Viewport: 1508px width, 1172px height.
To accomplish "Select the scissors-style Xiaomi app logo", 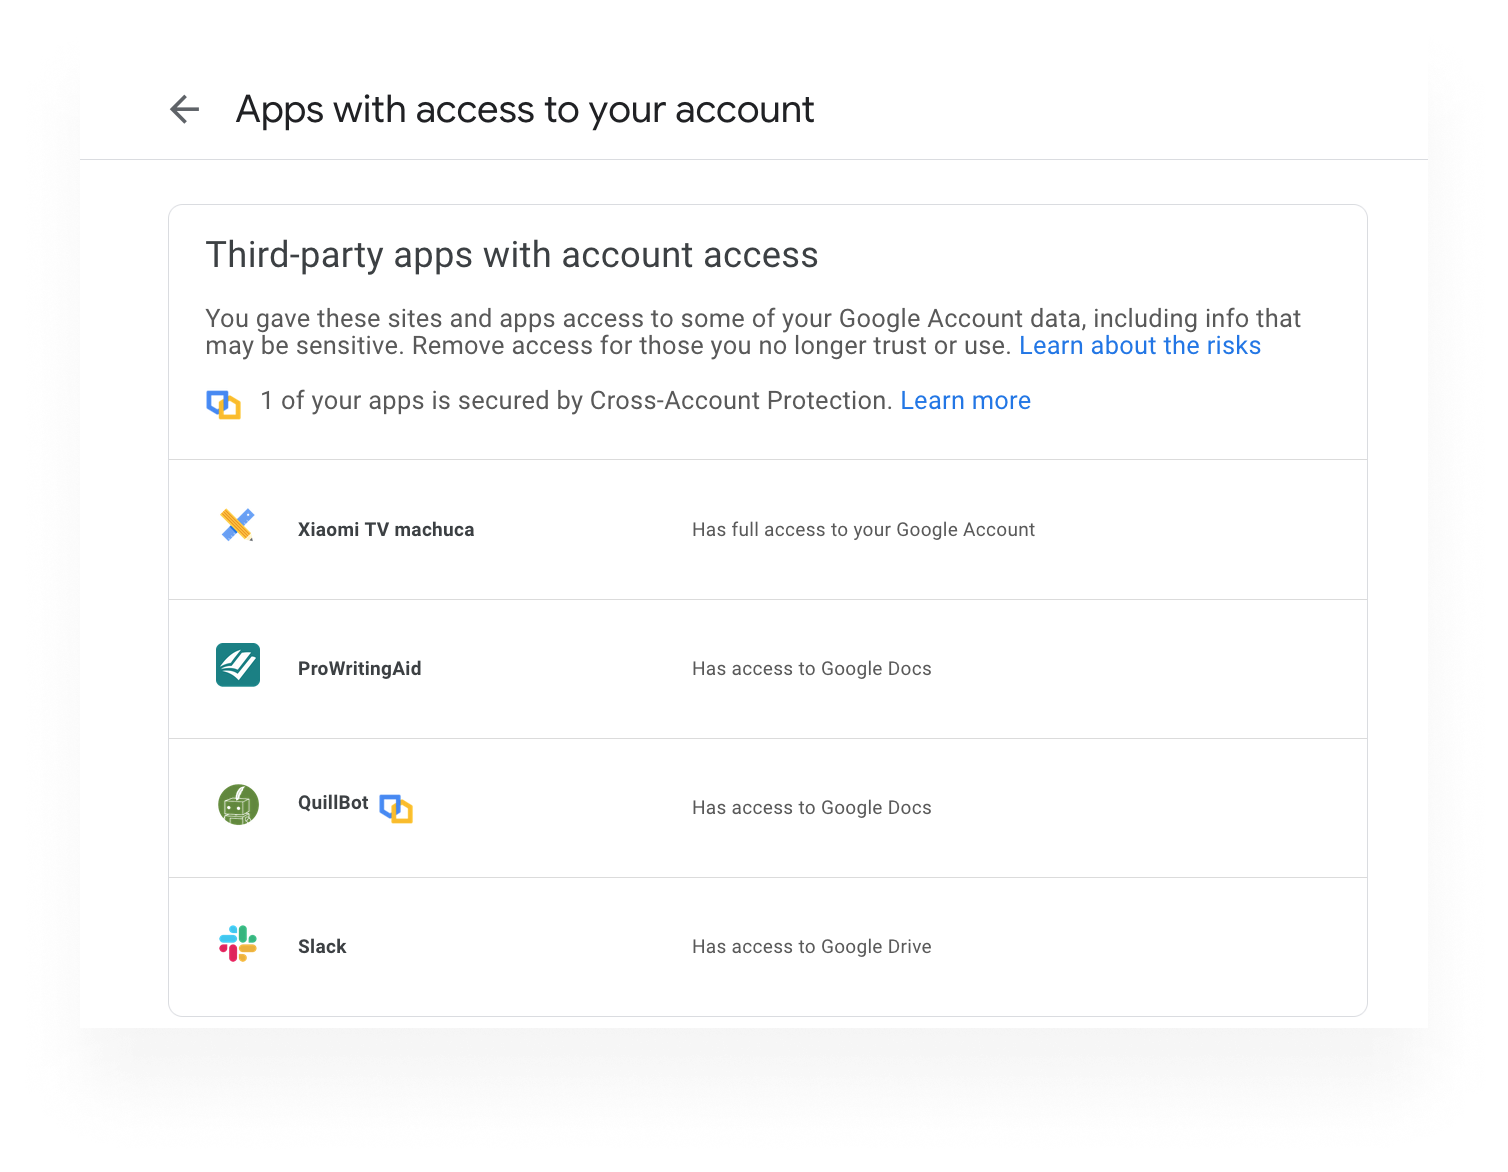I will [x=237, y=524].
